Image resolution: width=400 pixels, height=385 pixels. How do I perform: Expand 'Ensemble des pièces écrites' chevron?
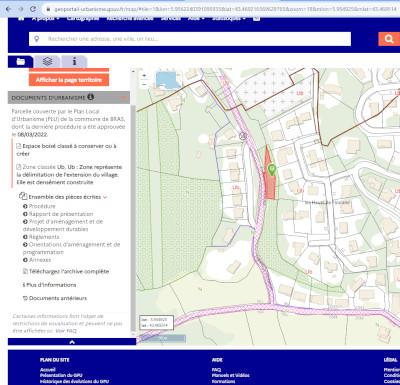[105, 197]
